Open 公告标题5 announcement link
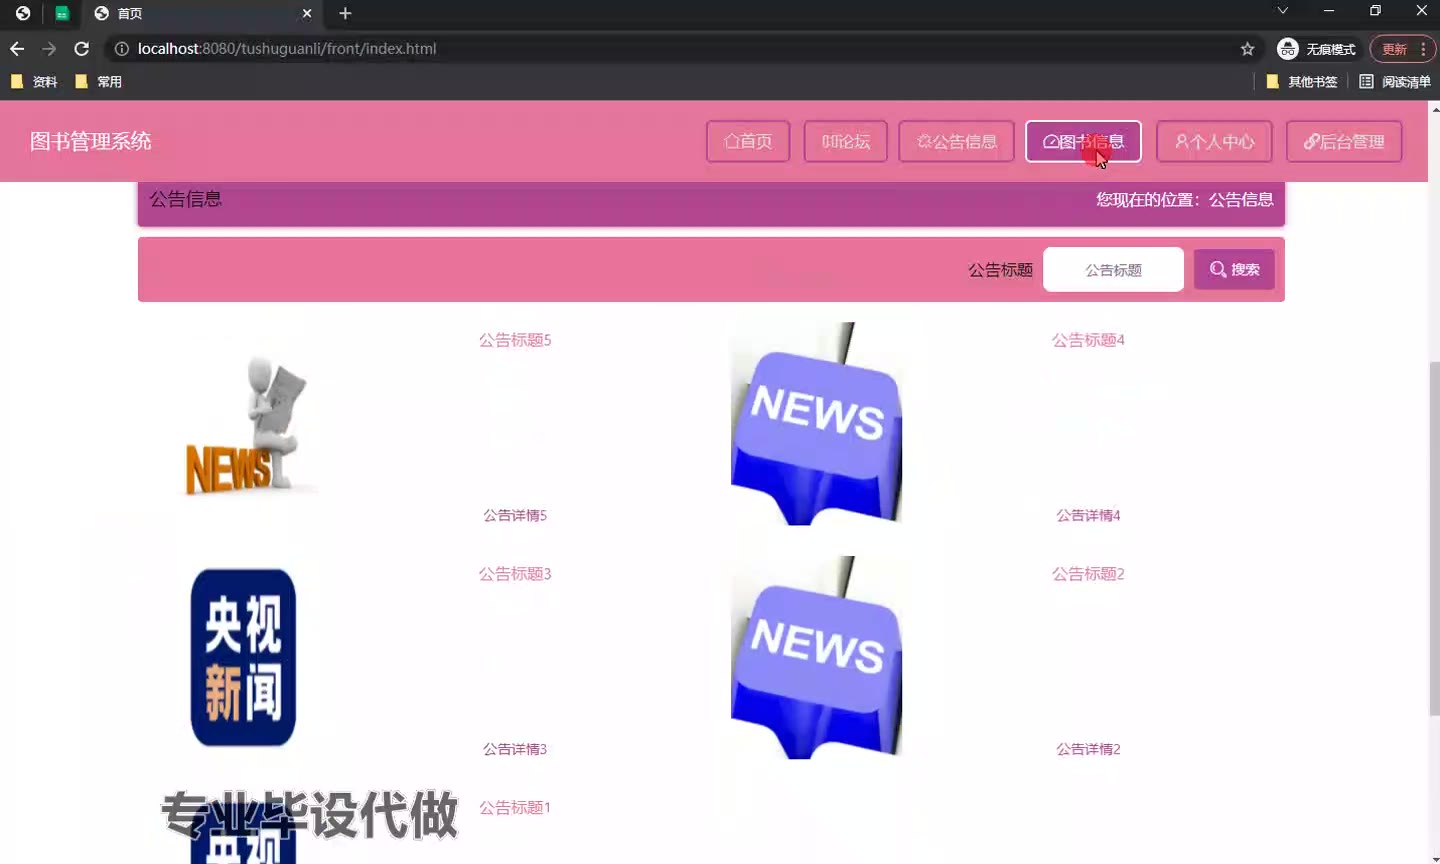 pos(515,340)
